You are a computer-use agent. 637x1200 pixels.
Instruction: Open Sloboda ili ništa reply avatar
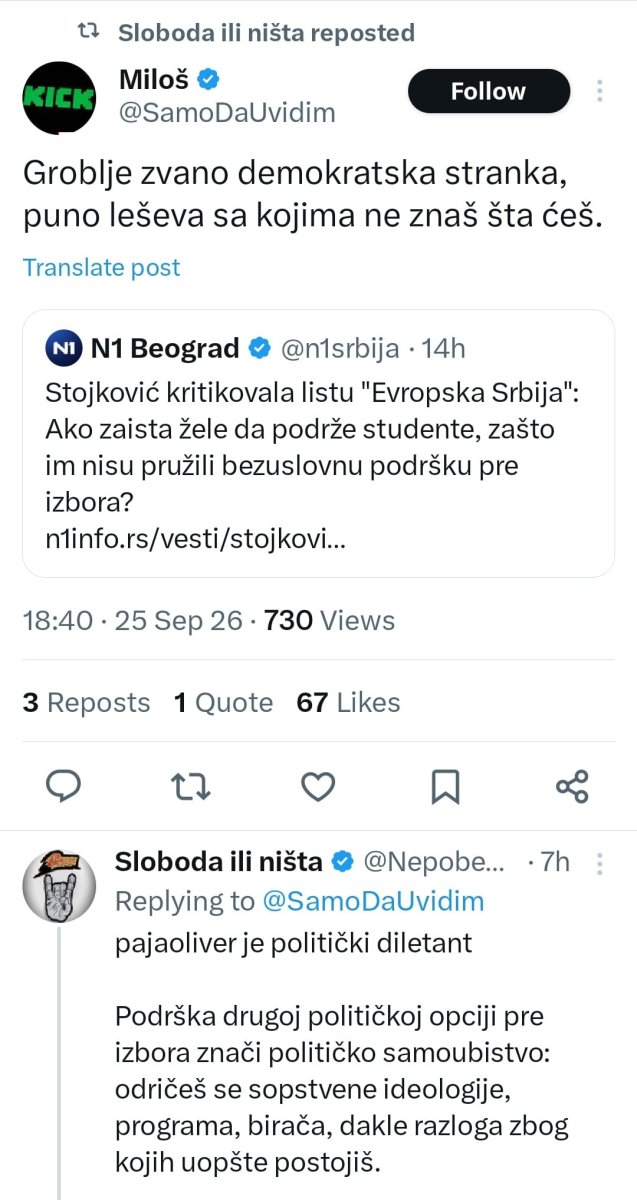pyautogui.click(x=59, y=885)
